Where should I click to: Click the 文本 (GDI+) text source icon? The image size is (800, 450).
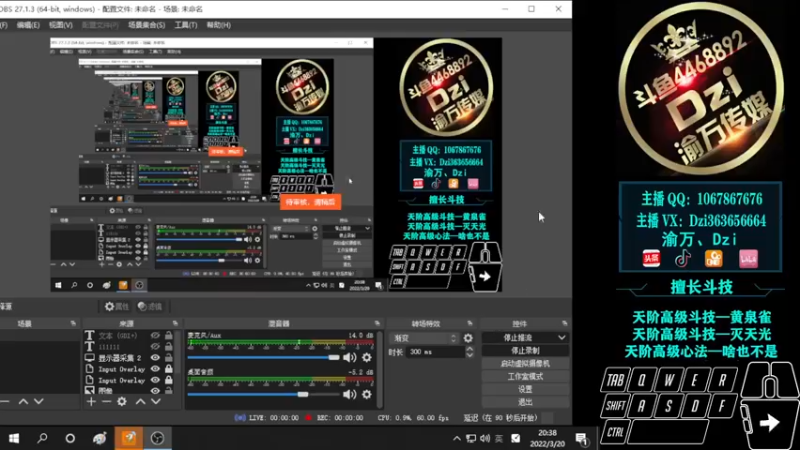click(x=89, y=335)
